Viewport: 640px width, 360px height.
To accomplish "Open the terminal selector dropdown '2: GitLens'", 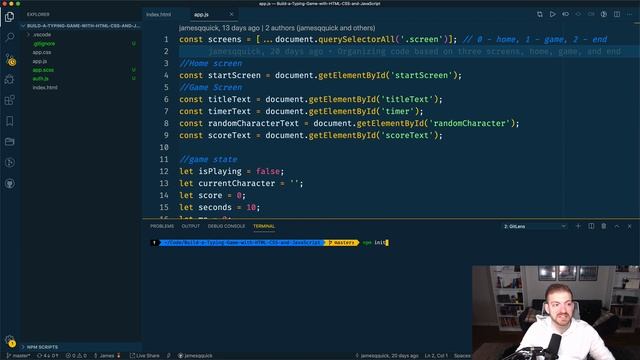I will [535, 226].
